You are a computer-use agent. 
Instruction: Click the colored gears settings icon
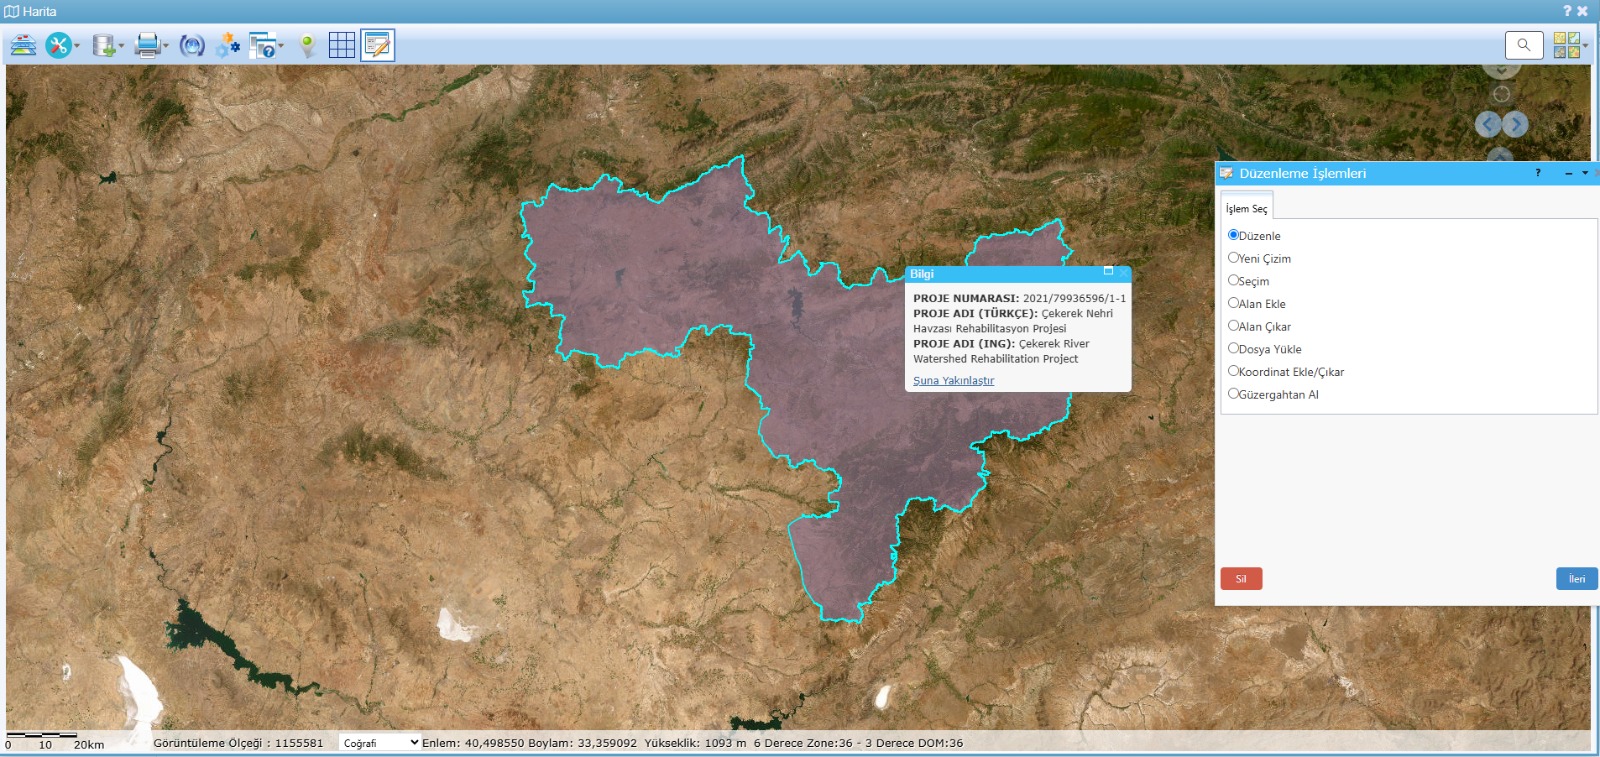(228, 45)
